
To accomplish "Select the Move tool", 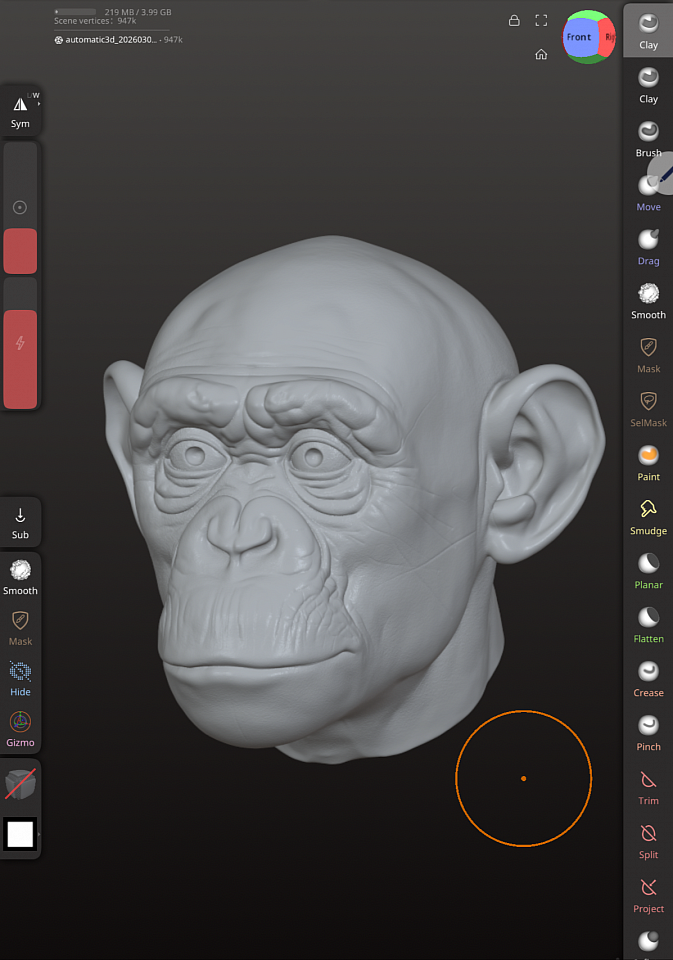I will point(648,192).
